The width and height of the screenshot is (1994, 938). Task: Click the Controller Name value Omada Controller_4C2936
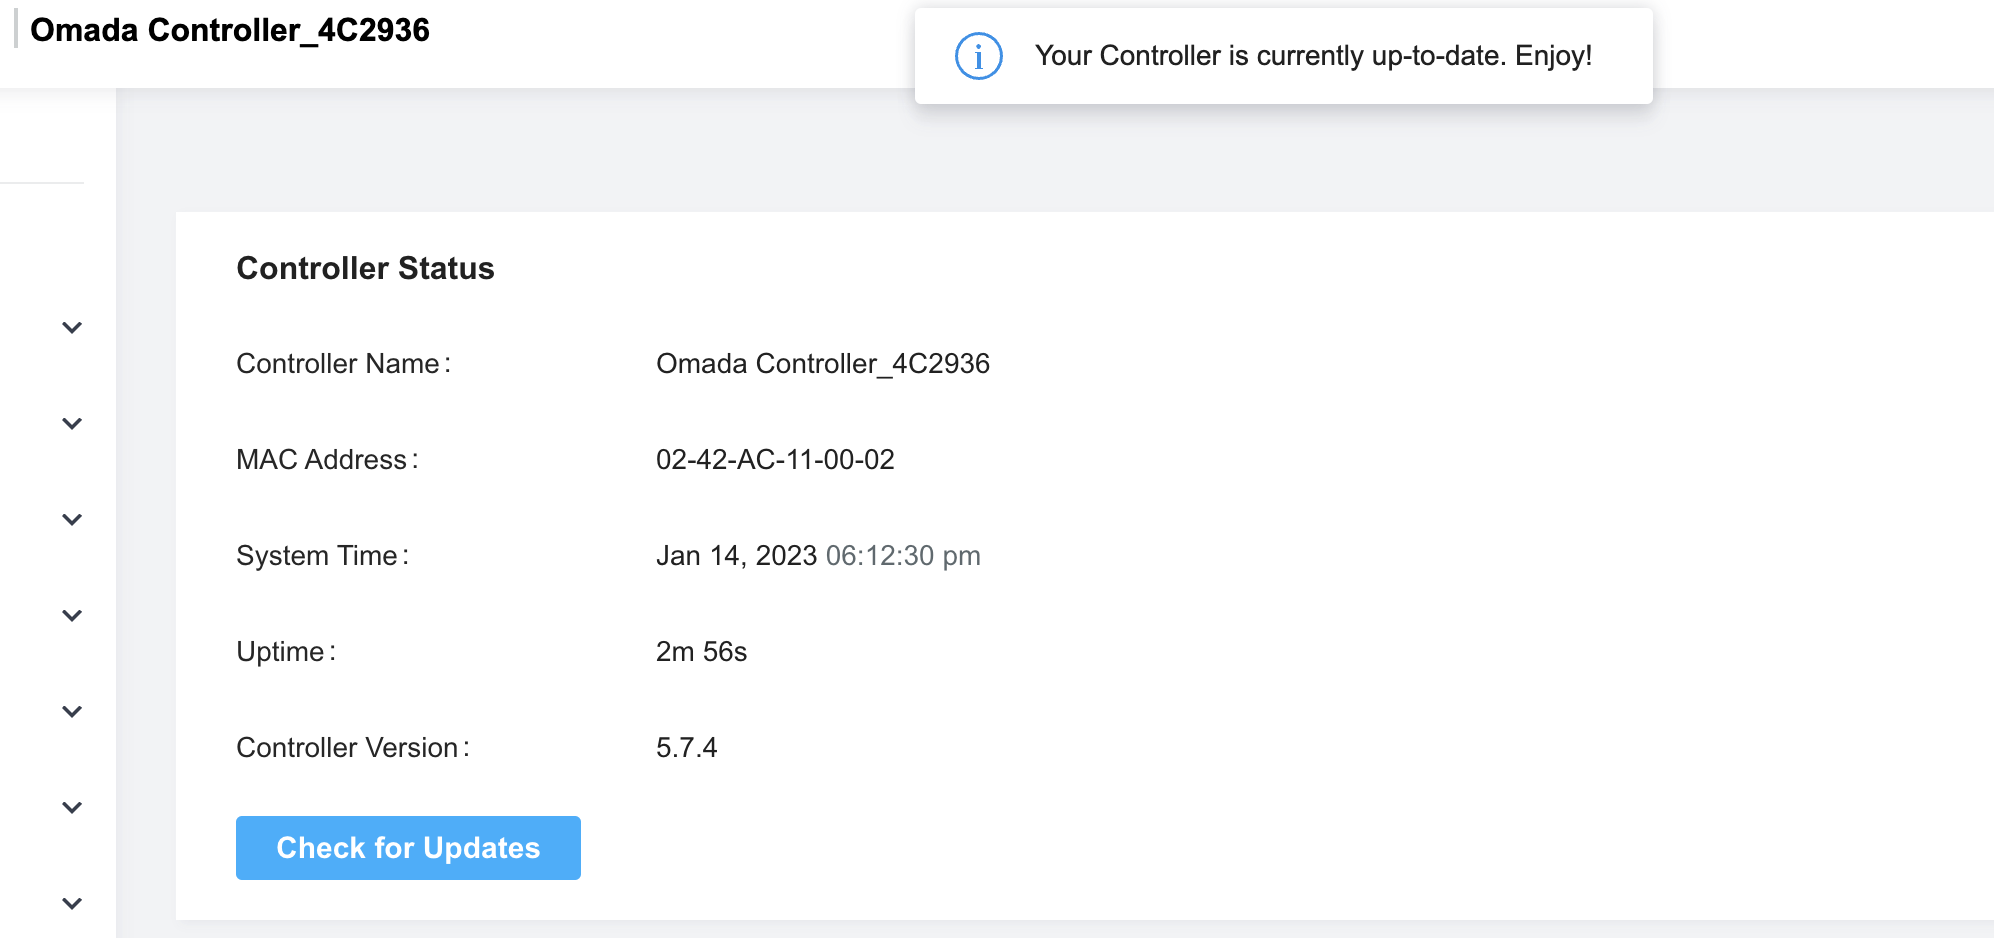coord(823,363)
